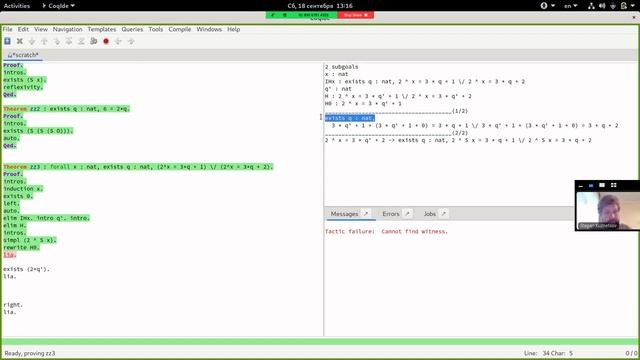Open the Templates menu

[x=102, y=29]
